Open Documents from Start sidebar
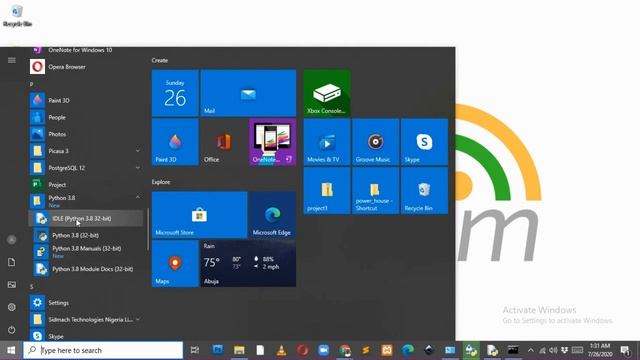Viewport: 640px width, 360px height. coord(11,262)
